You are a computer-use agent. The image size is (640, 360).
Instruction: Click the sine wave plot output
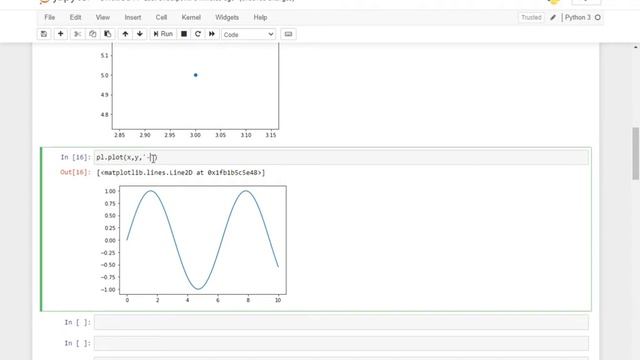pos(192,244)
